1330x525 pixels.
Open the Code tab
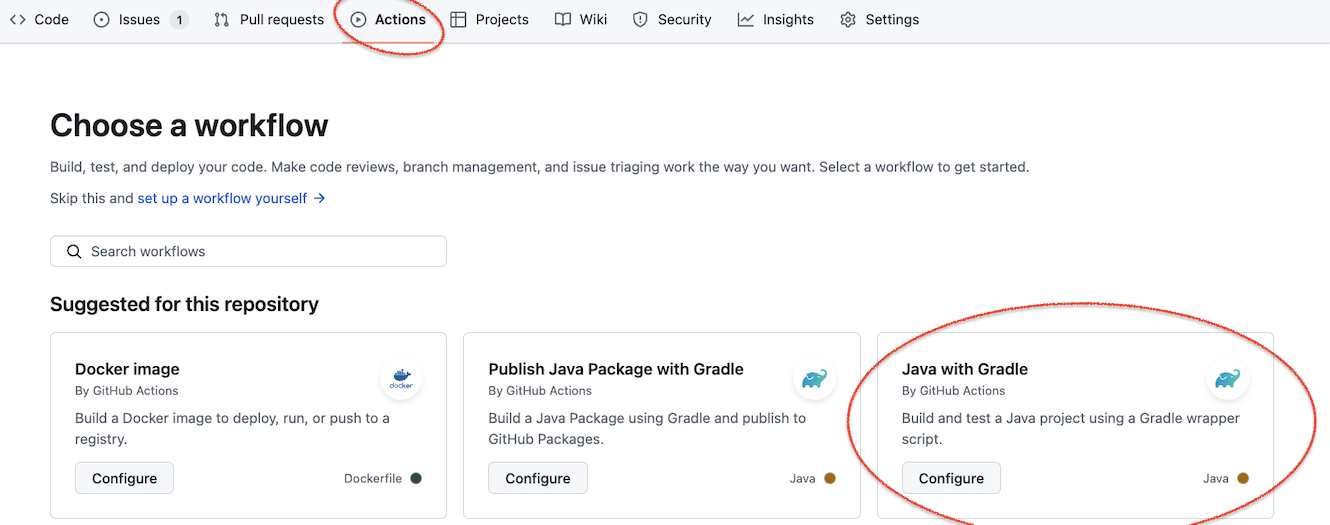click(x=39, y=19)
